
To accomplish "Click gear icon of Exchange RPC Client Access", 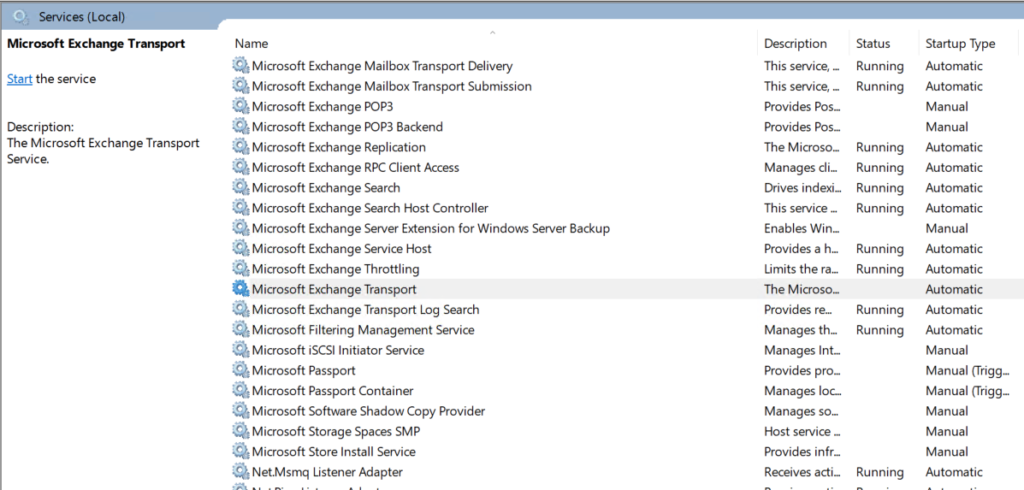I will [240, 167].
